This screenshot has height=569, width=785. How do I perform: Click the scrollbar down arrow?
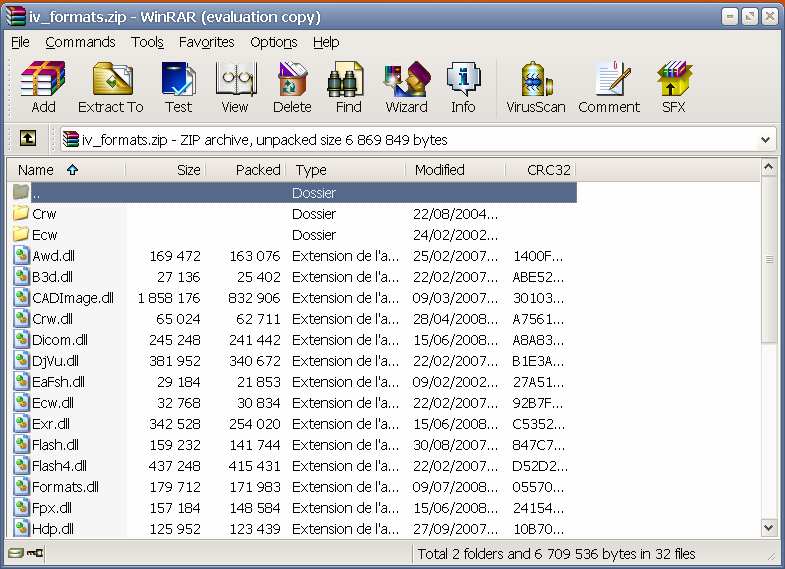pyautogui.click(x=769, y=527)
